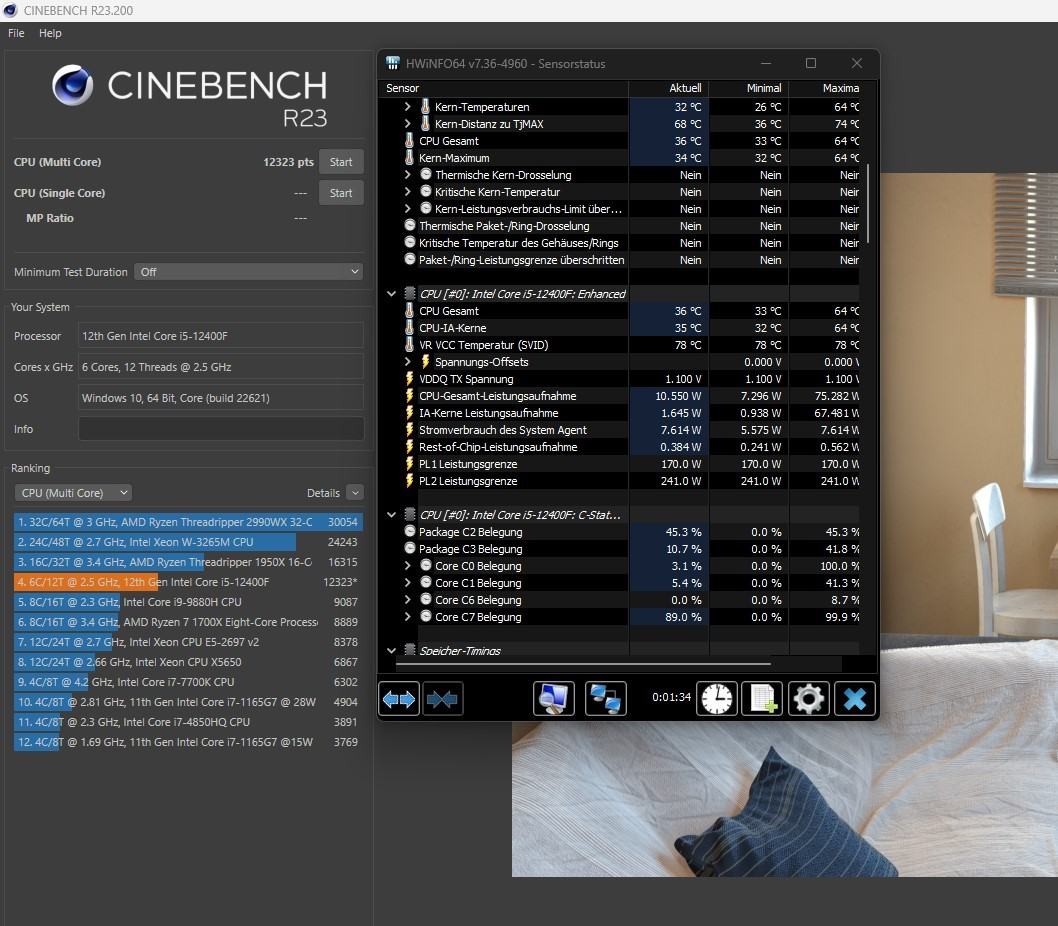
Task: Open the HWiNFO network/remote computers icon
Action: click(x=605, y=699)
